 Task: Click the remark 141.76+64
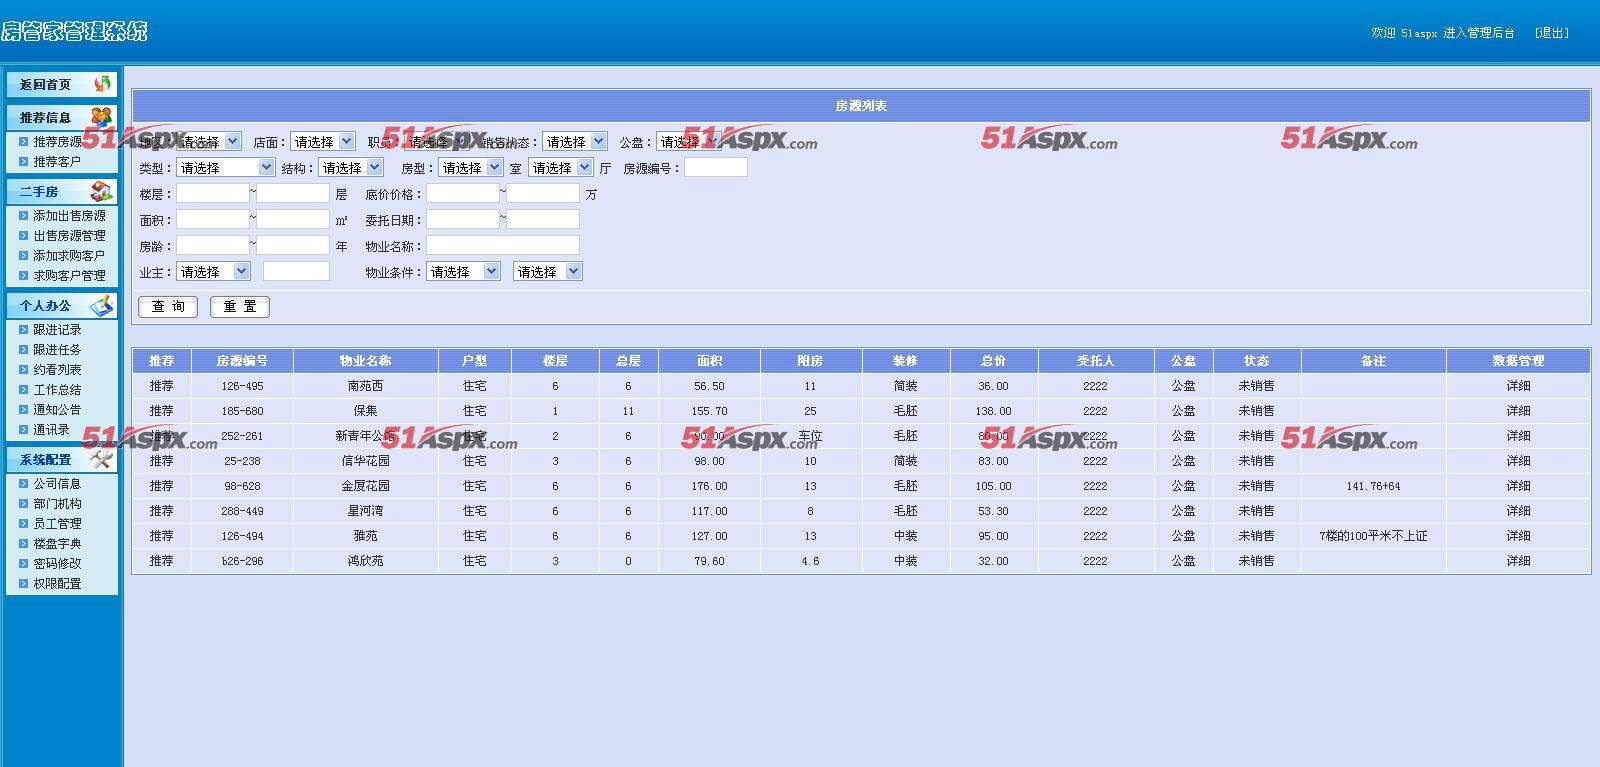point(1373,486)
